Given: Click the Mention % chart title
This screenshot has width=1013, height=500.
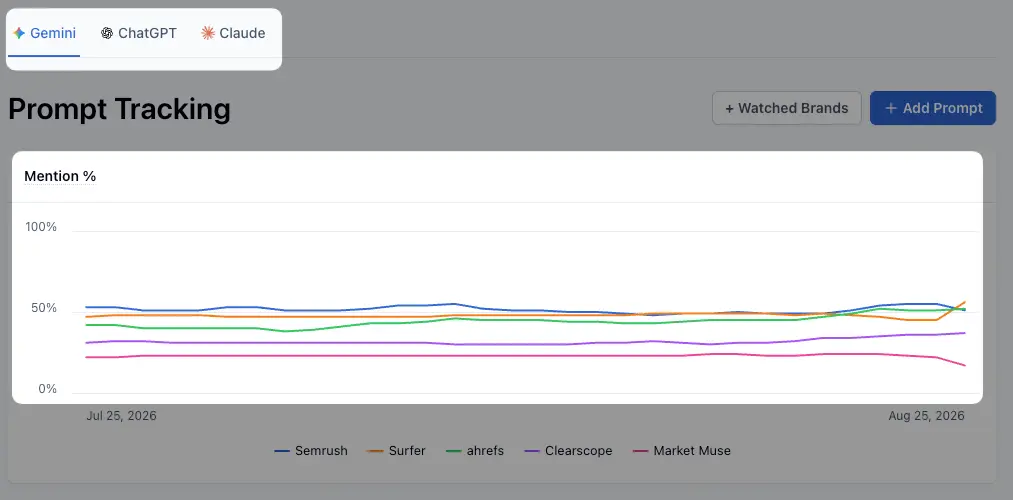Looking at the screenshot, I should tap(60, 176).
